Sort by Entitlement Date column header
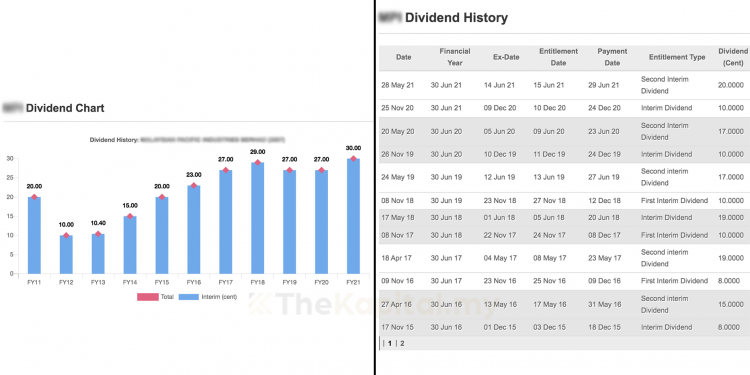The image size is (750, 375). 558,57
